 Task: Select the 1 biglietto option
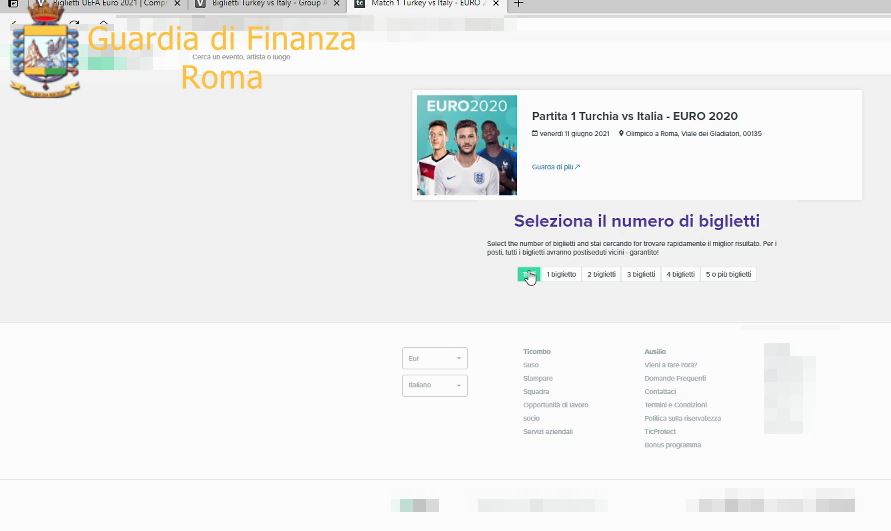pyautogui.click(x=561, y=274)
